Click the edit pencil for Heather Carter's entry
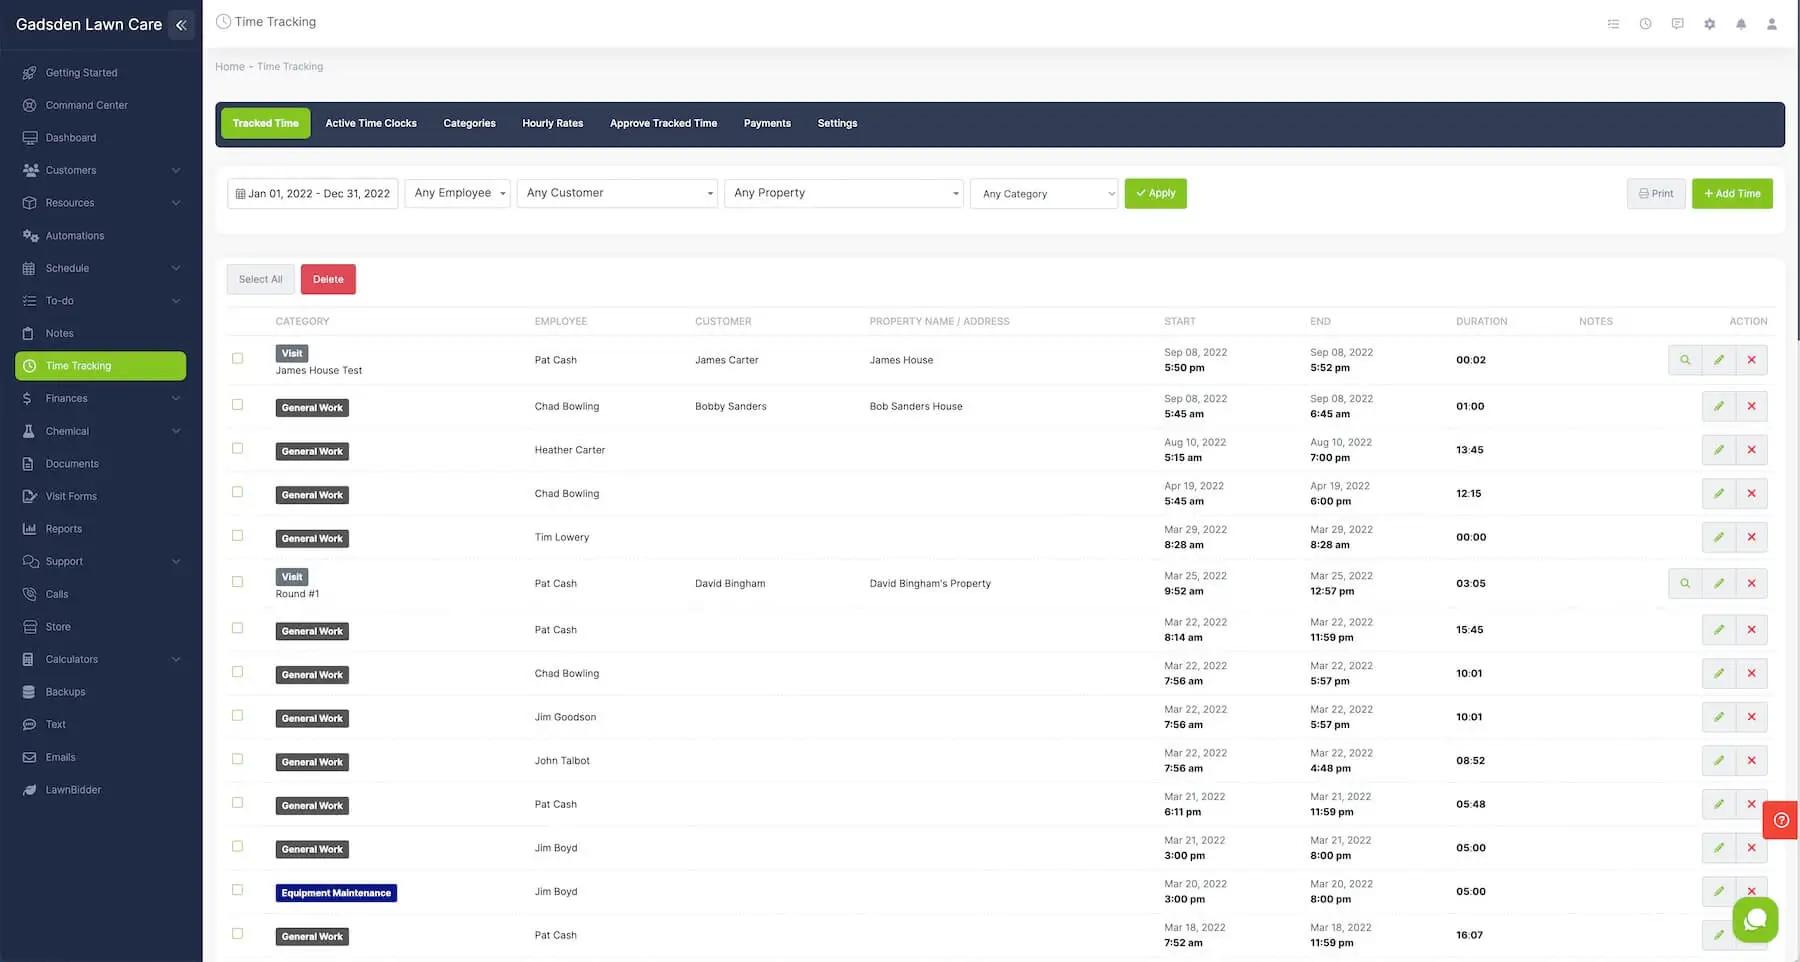The width and height of the screenshot is (1800, 962). (x=1718, y=450)
